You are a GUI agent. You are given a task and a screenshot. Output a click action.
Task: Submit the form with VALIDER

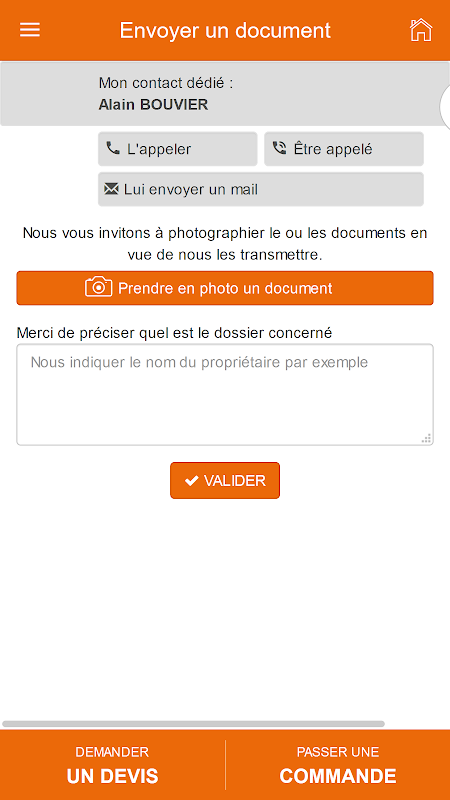click(x=225, y=481)
